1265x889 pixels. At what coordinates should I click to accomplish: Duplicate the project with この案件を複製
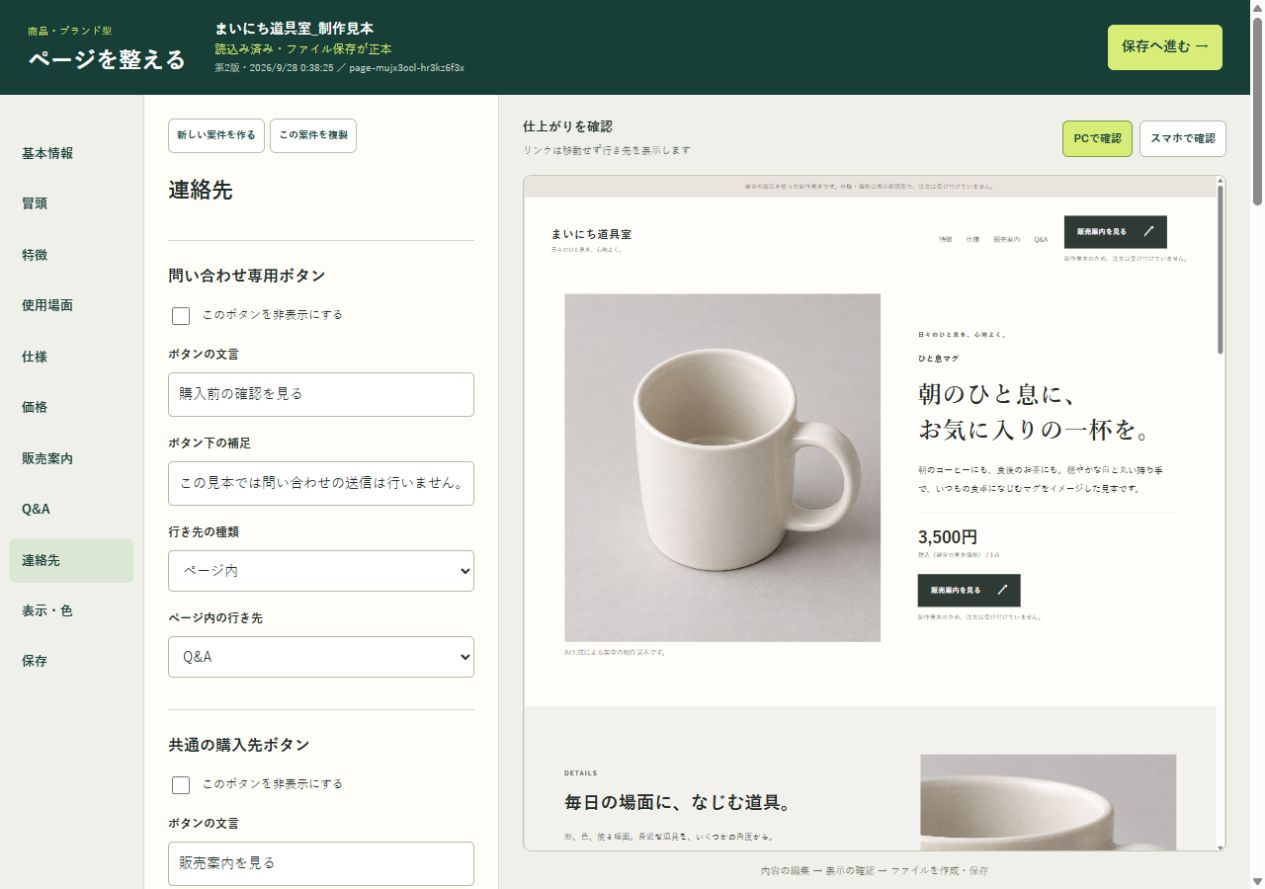313,135
